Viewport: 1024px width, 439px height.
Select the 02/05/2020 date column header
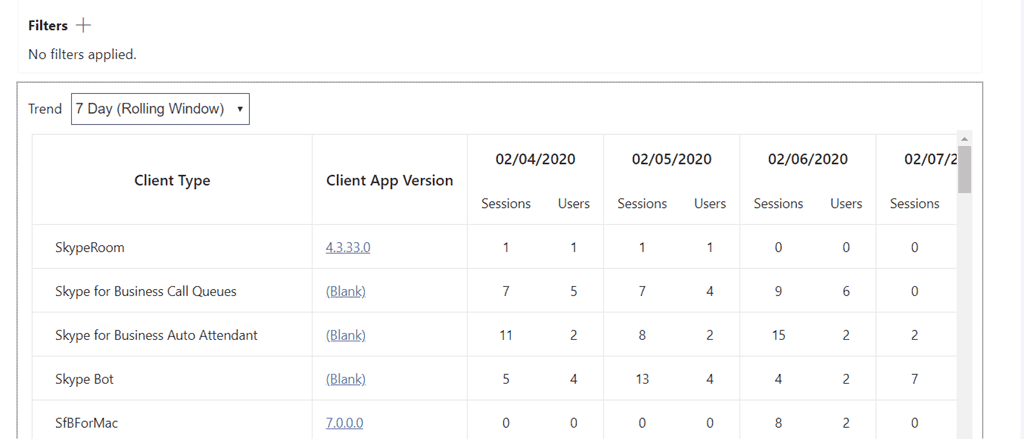[671, 159]
